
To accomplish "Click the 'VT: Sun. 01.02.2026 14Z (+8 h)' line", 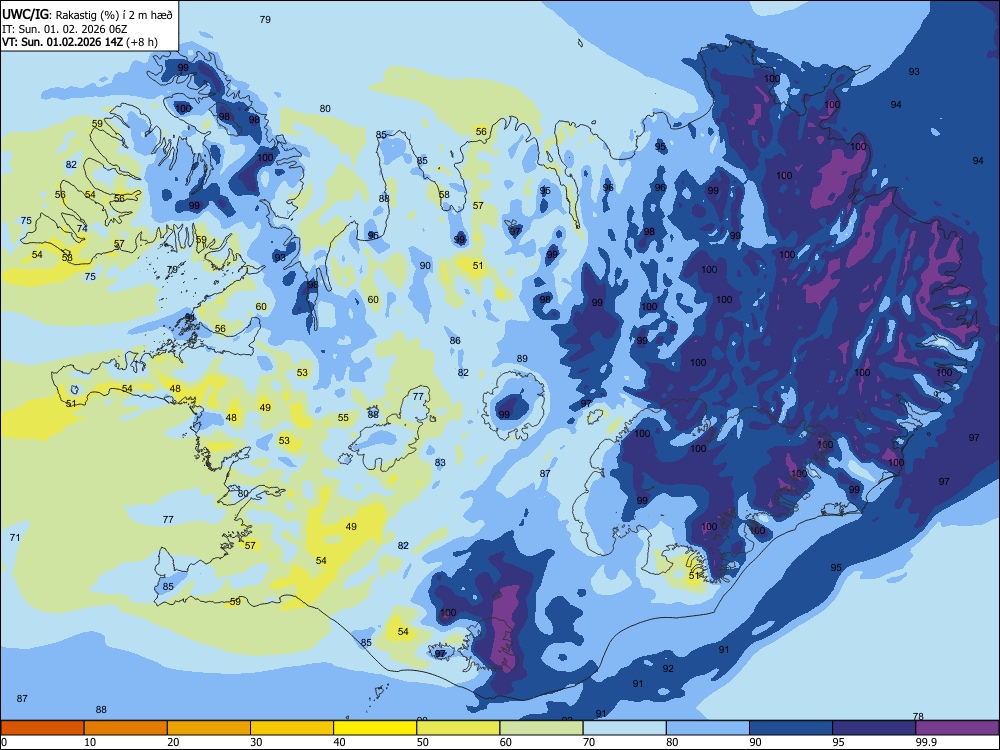I will coord(80,42).
